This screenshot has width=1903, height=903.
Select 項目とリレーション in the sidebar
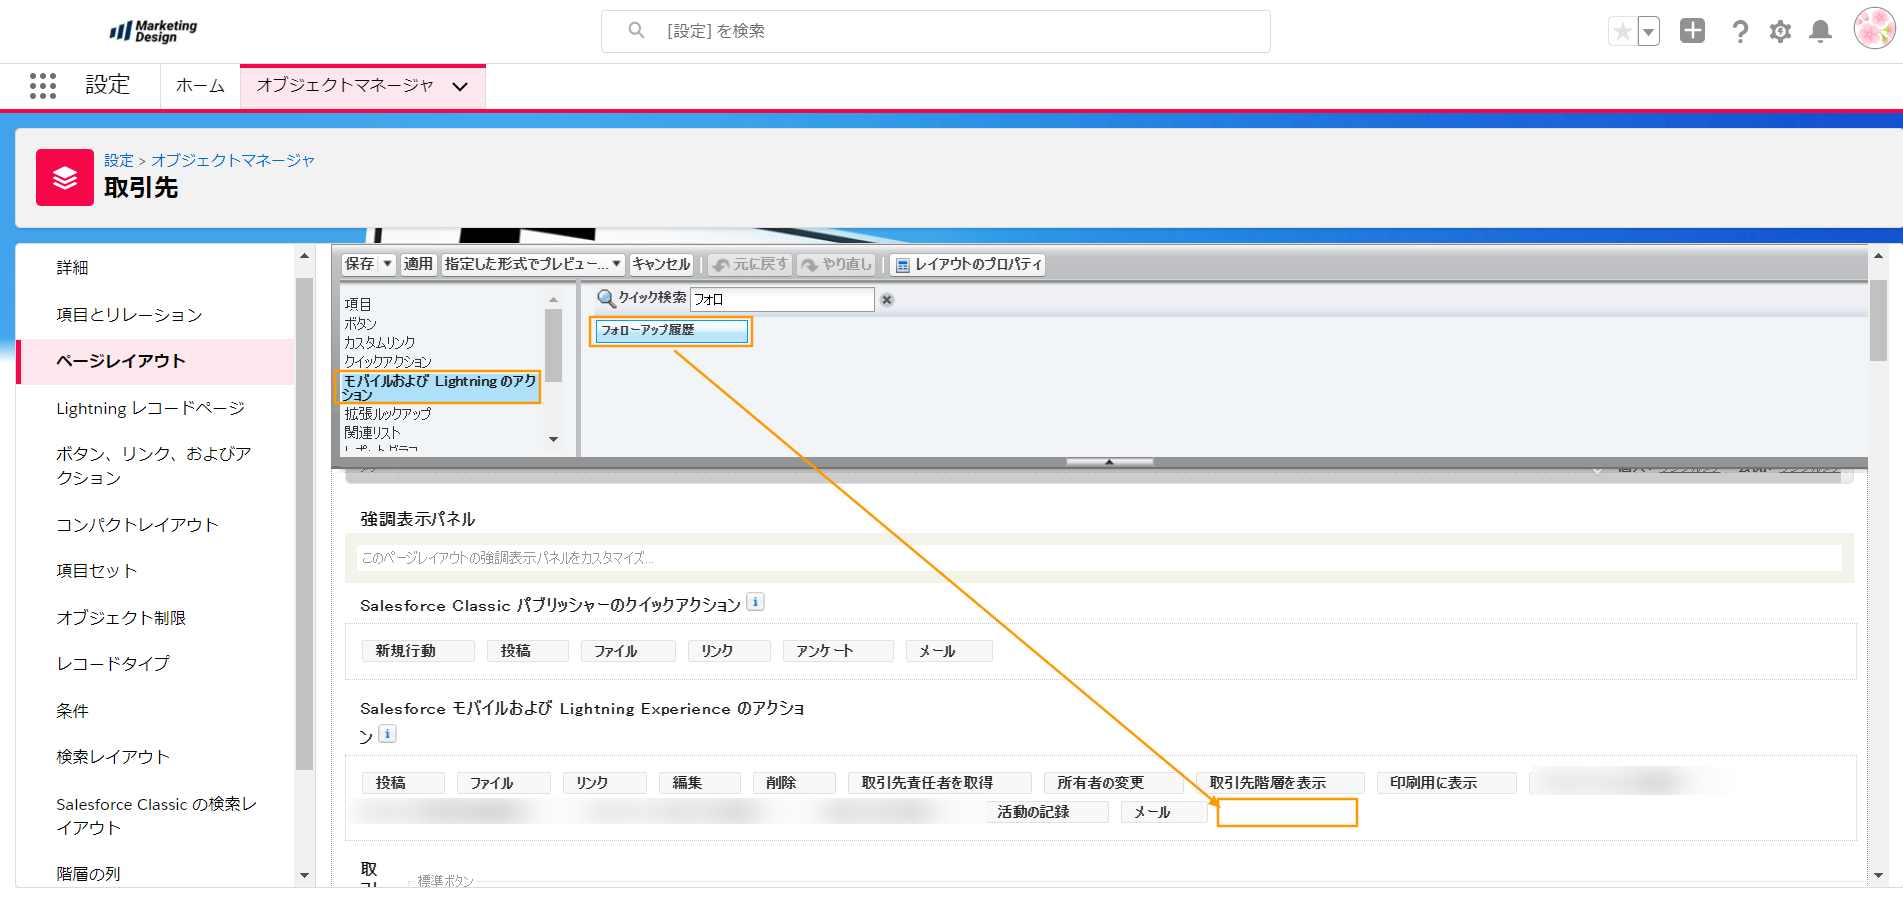(129, 315)
